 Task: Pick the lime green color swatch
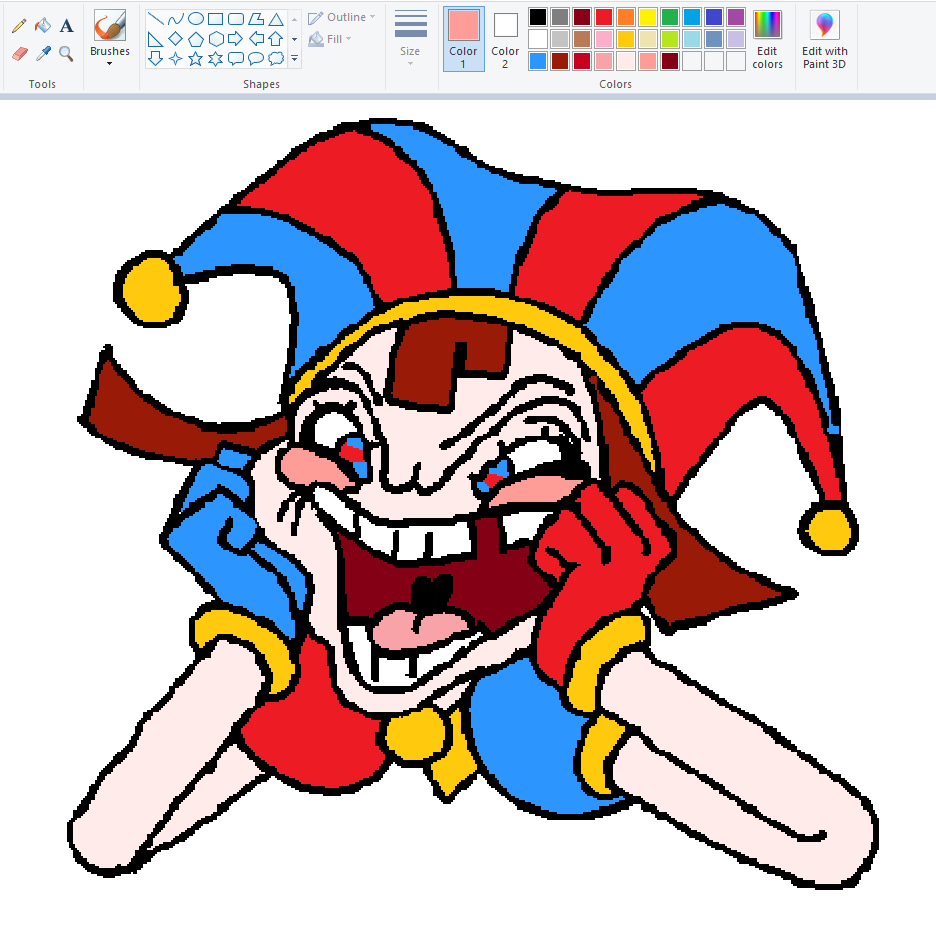(x=670, y=39)
